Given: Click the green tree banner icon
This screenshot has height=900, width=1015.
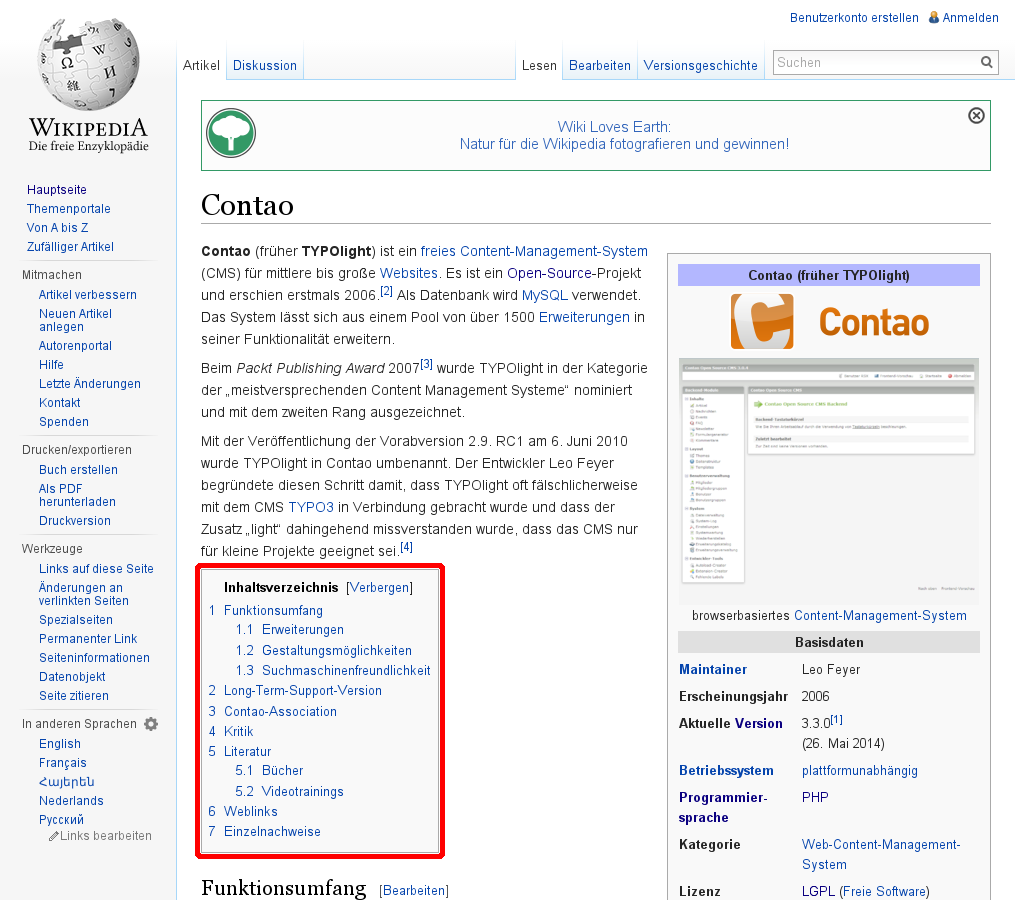Looking at the screenshot, I should coord(231,133).
